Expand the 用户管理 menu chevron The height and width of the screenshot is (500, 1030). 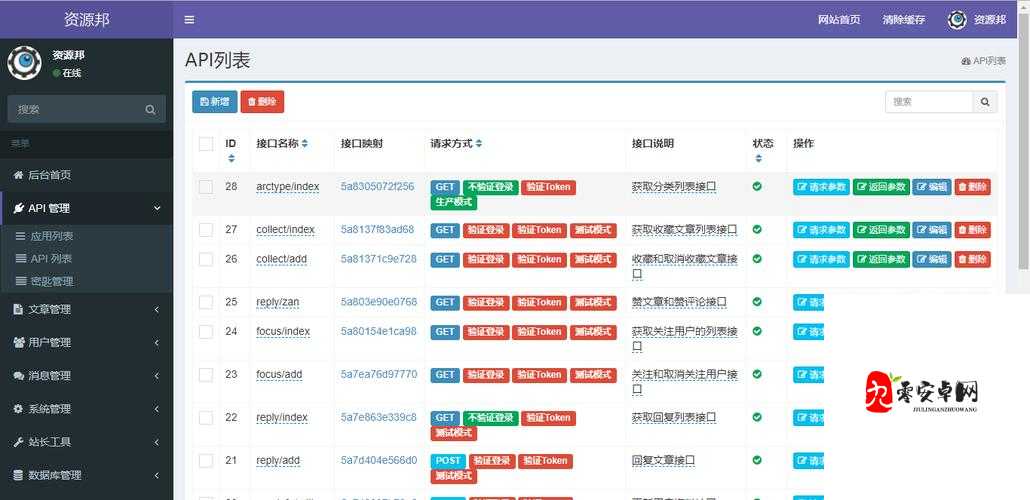(157, 342)
